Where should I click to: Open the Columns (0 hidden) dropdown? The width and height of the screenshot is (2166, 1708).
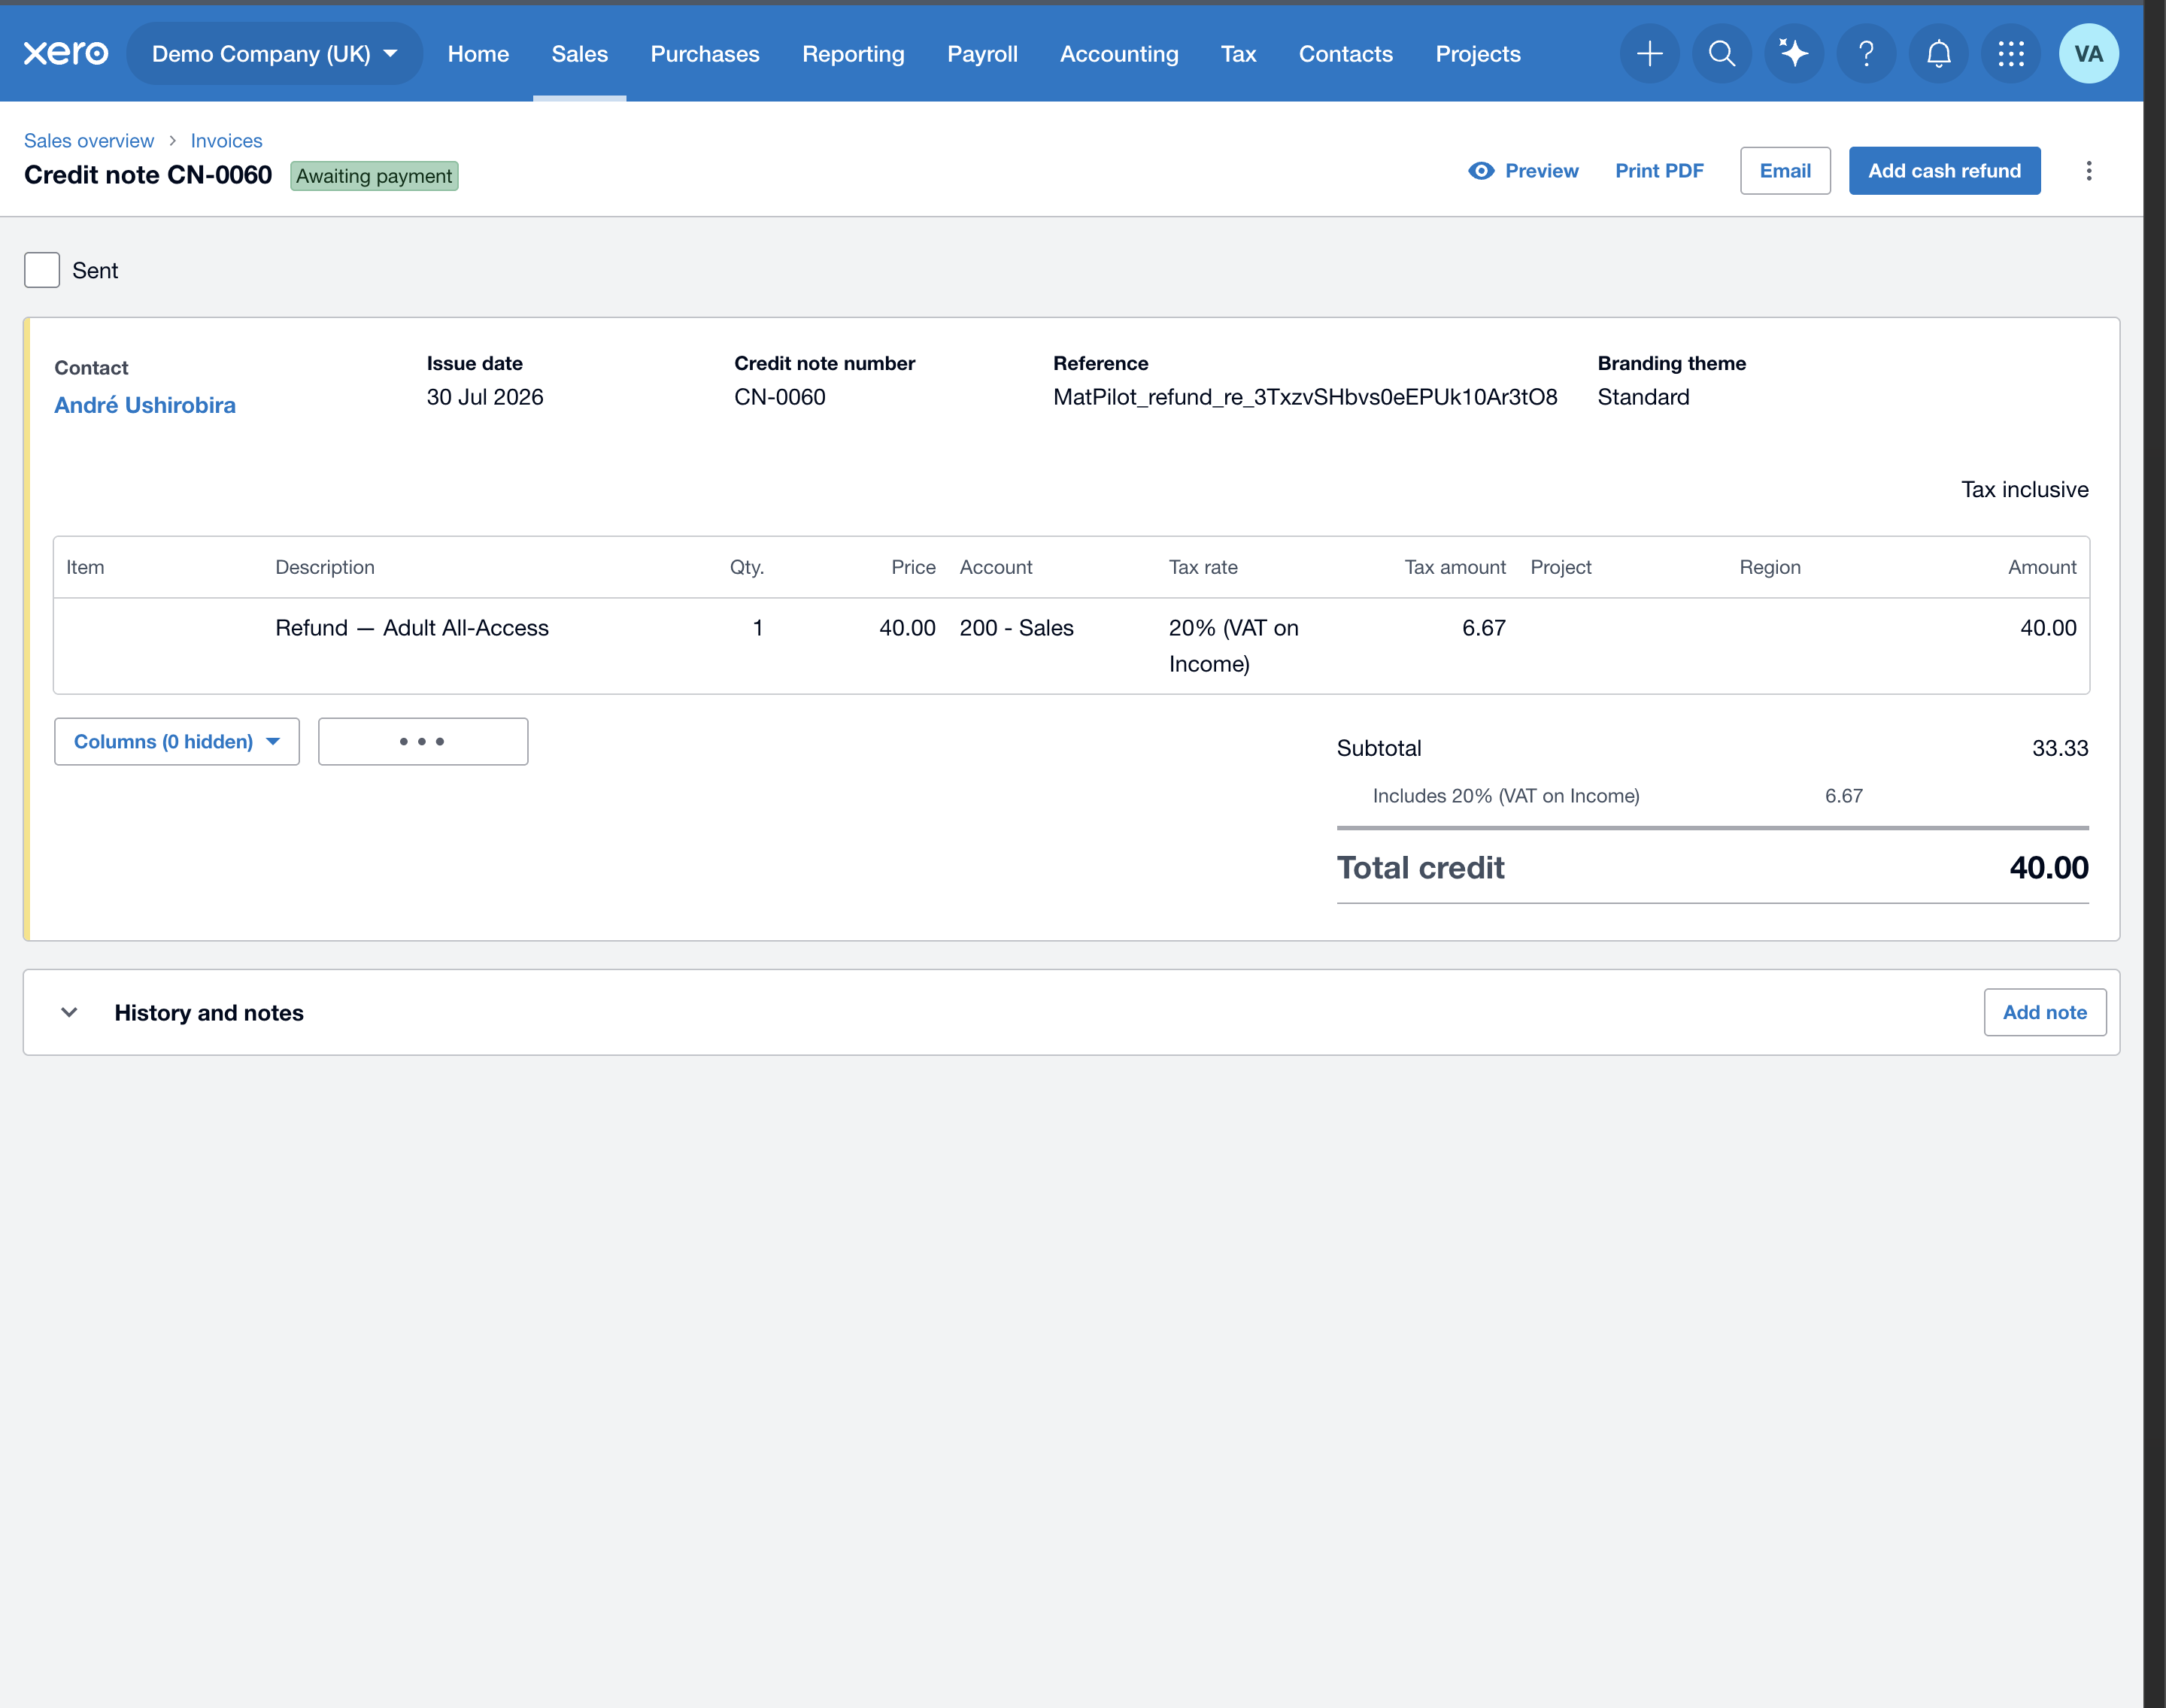click(x=177, y=741)
